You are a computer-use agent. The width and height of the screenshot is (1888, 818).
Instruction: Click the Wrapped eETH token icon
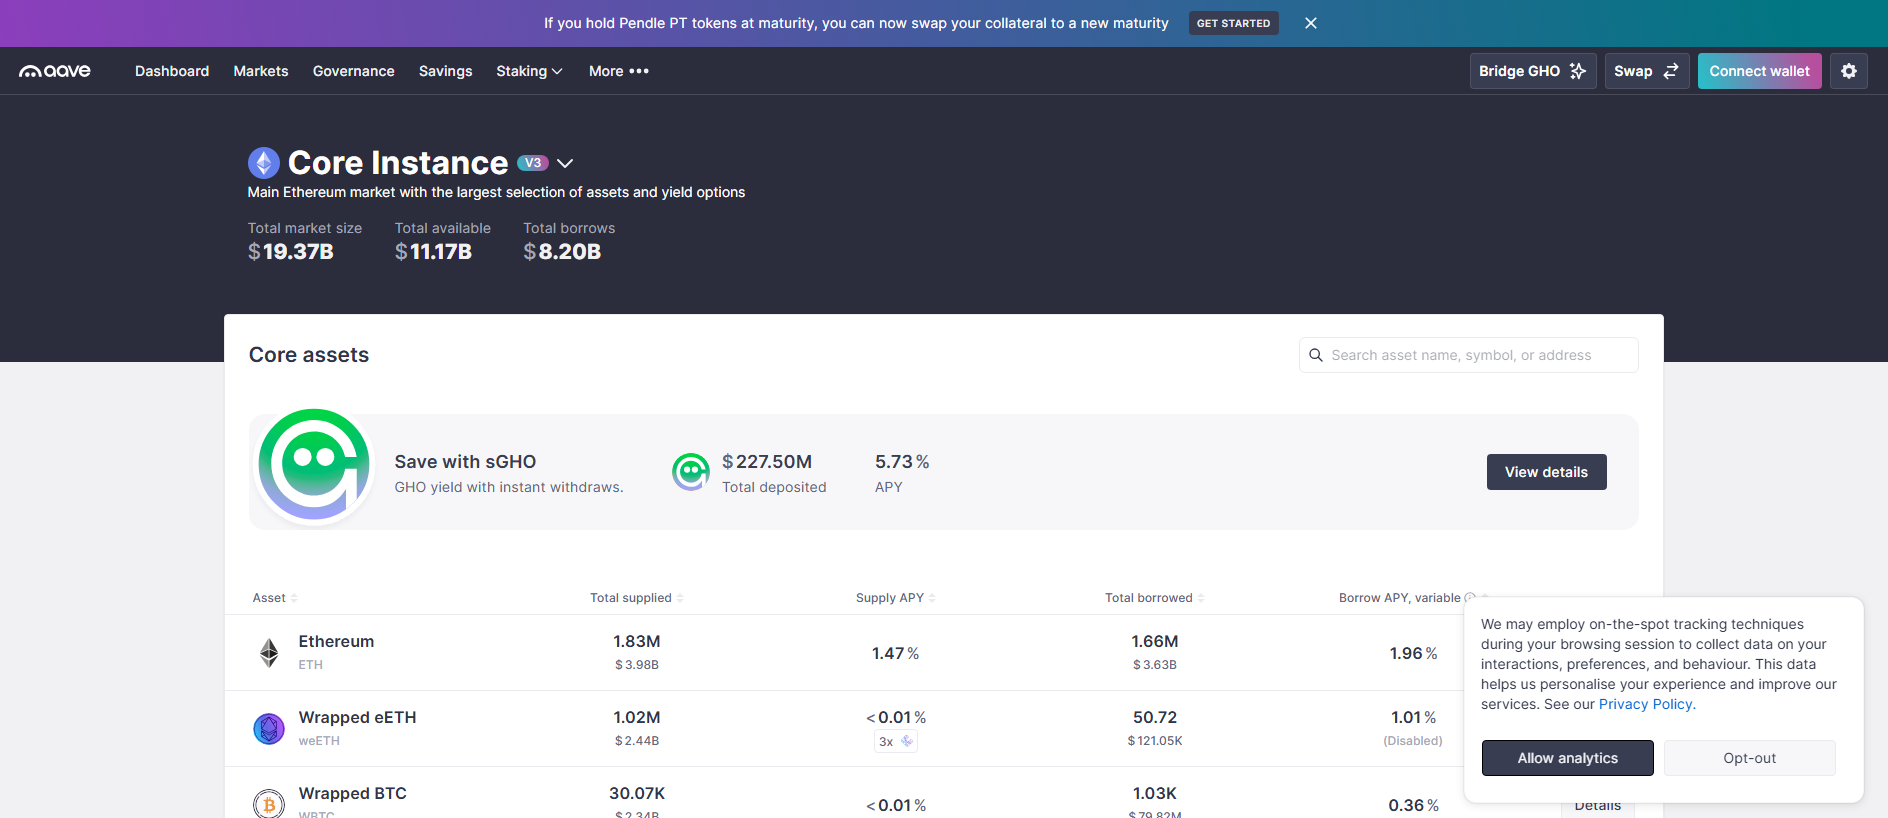[x=269, y=729]
